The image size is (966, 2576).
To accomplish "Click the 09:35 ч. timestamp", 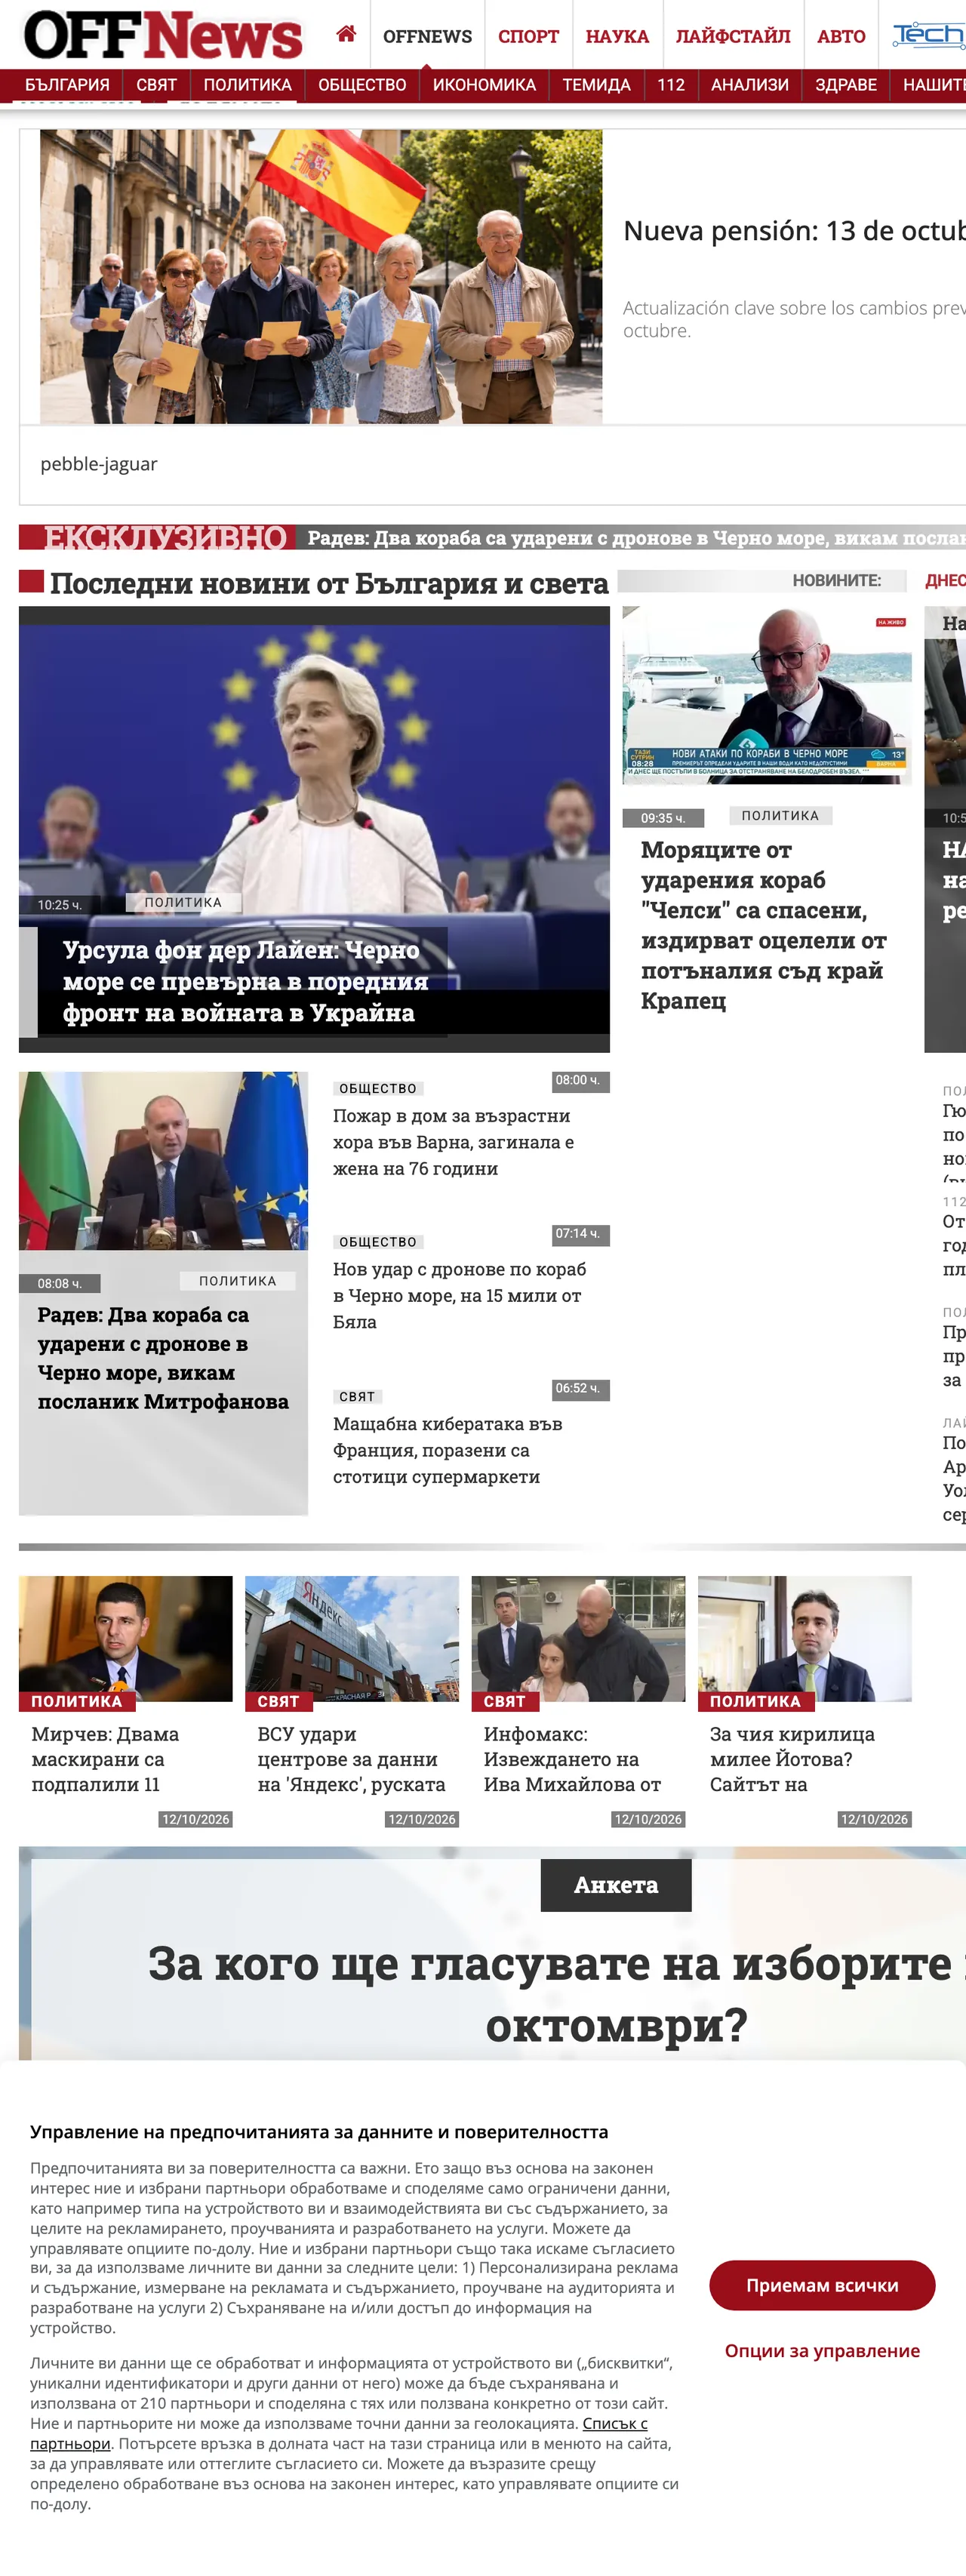I will 663,818.
